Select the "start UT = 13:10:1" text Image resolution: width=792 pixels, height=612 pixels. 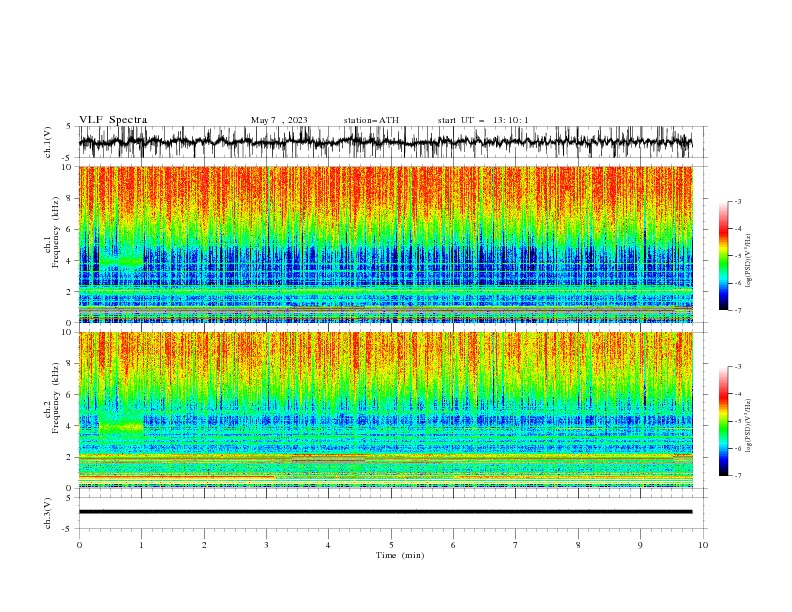pyautogui.click(x=483, y=120)
